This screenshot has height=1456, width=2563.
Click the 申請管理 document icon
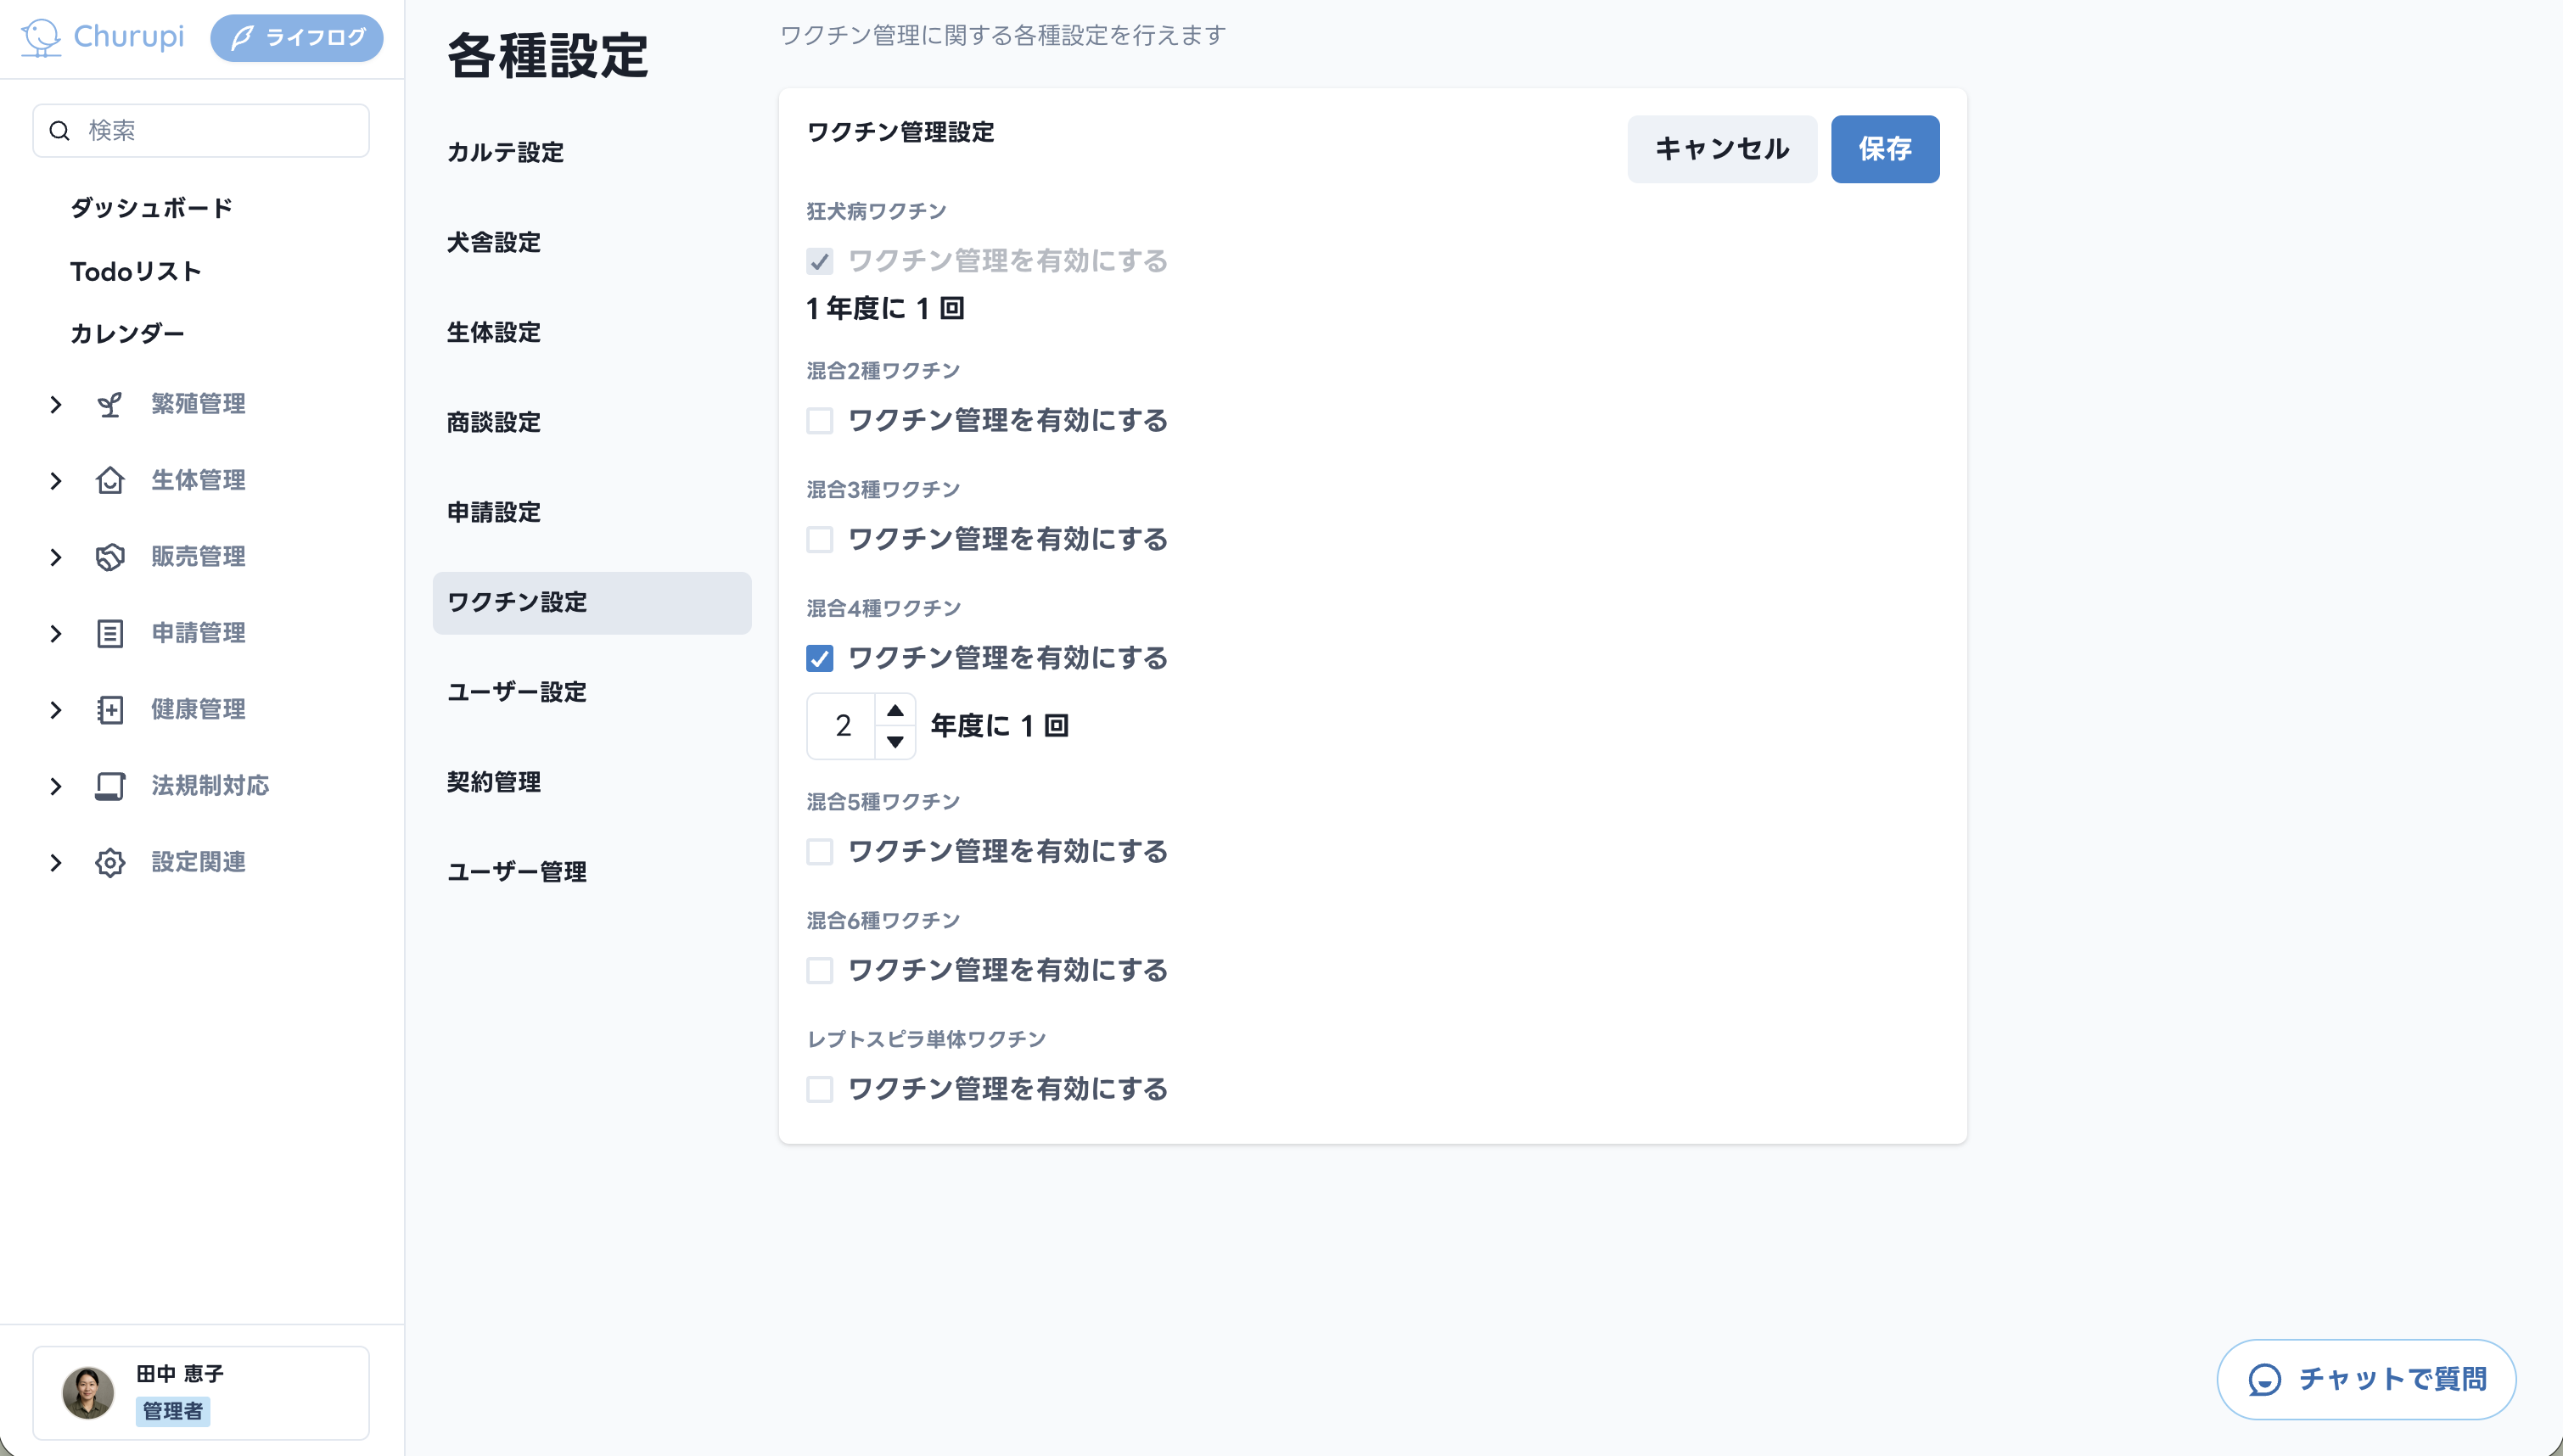pyautogui.click(x=110, y=633)
